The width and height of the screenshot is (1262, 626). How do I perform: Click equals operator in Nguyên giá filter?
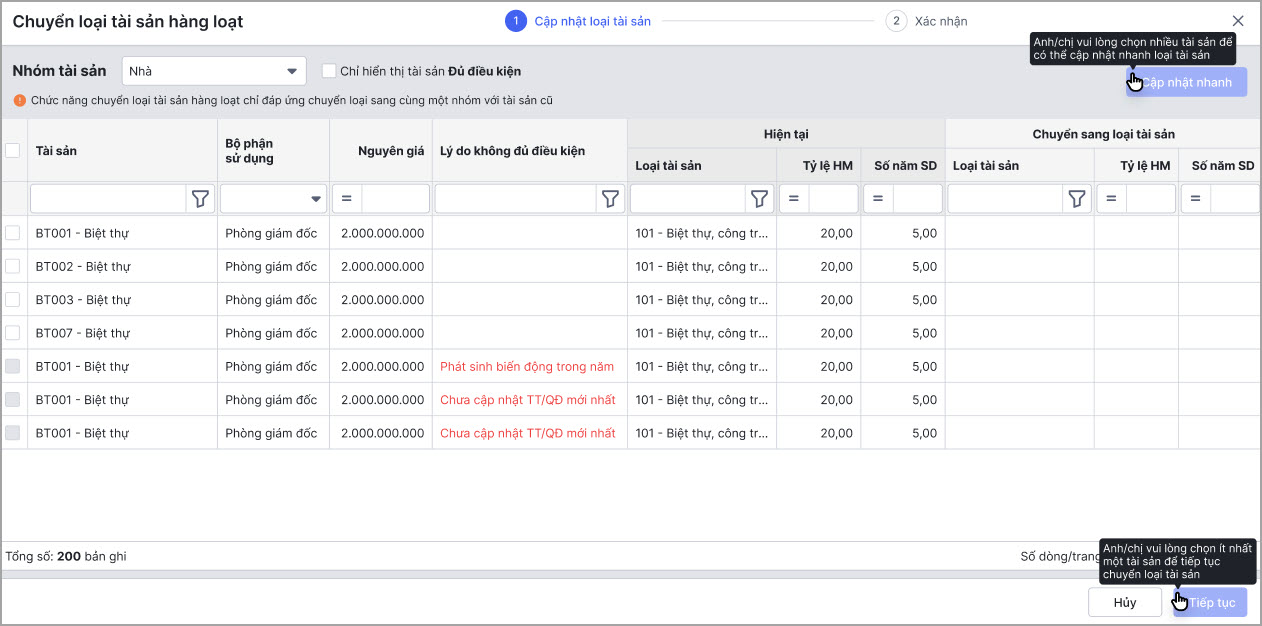[x=347, y=199]
